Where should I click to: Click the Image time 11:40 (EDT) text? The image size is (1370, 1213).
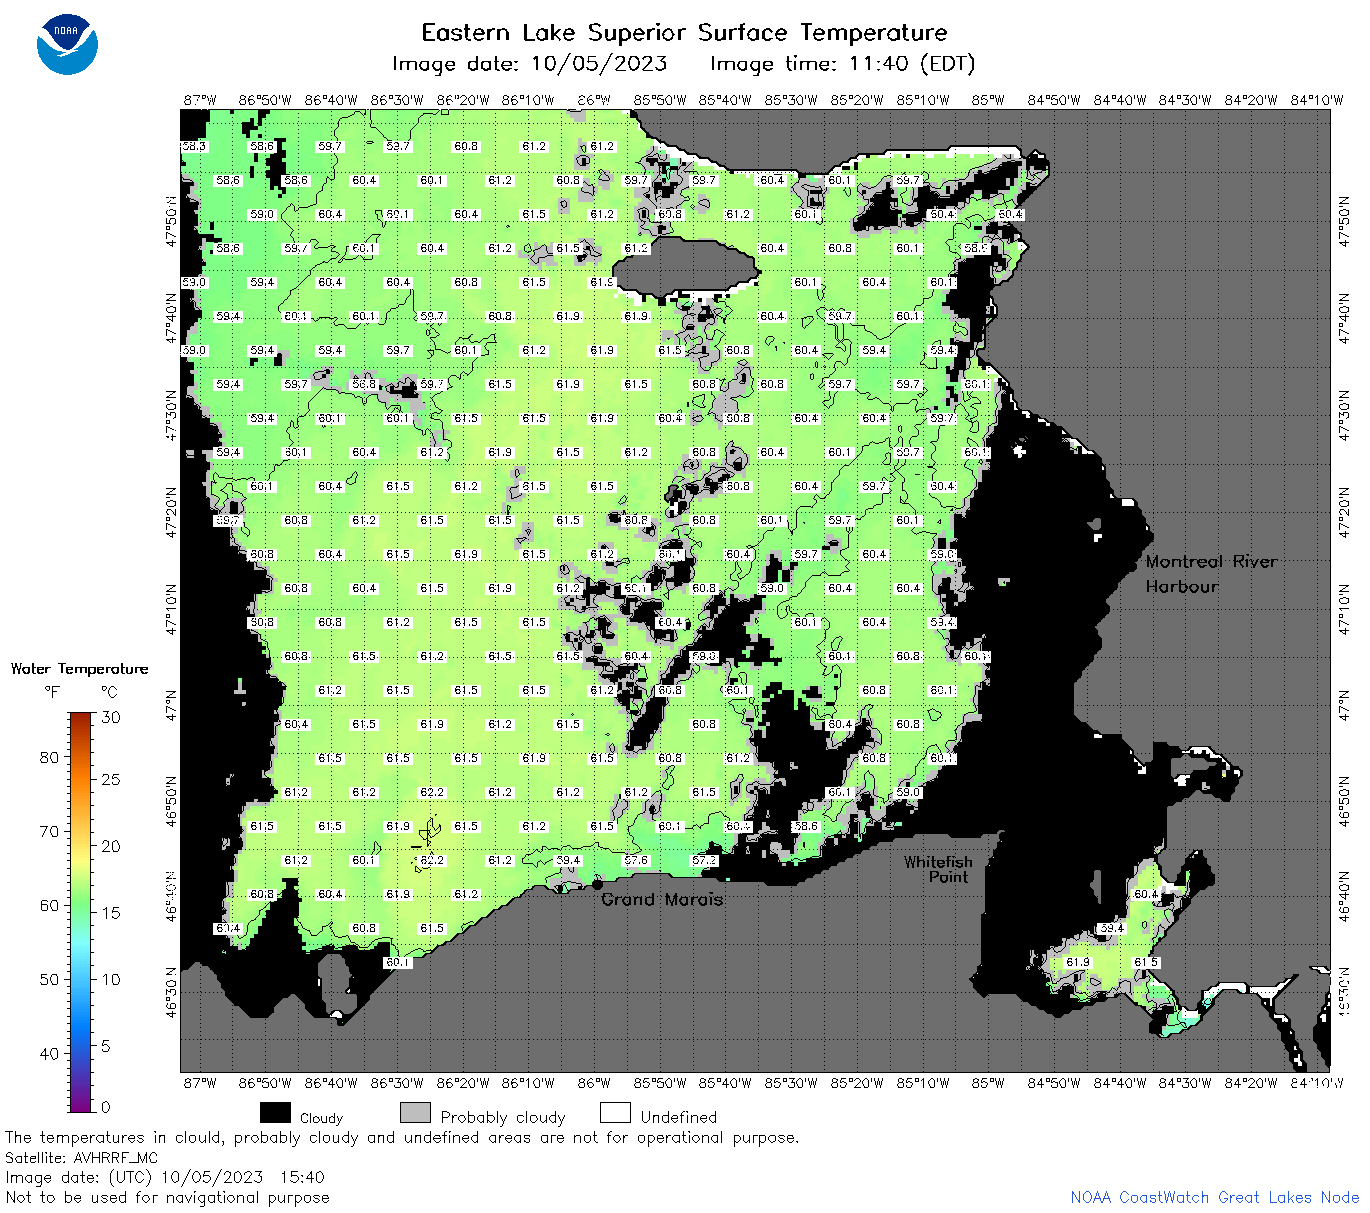pos(842,64)
